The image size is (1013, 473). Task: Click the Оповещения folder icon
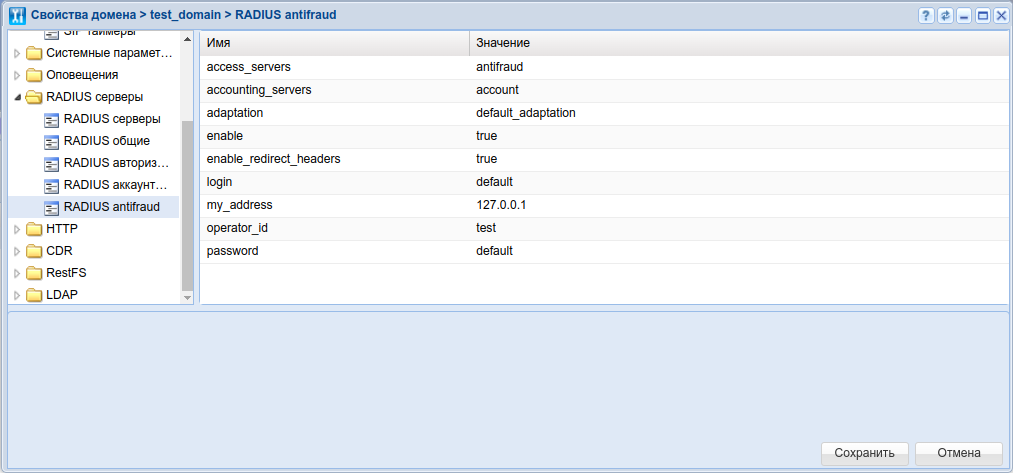(x=35, y=75)
